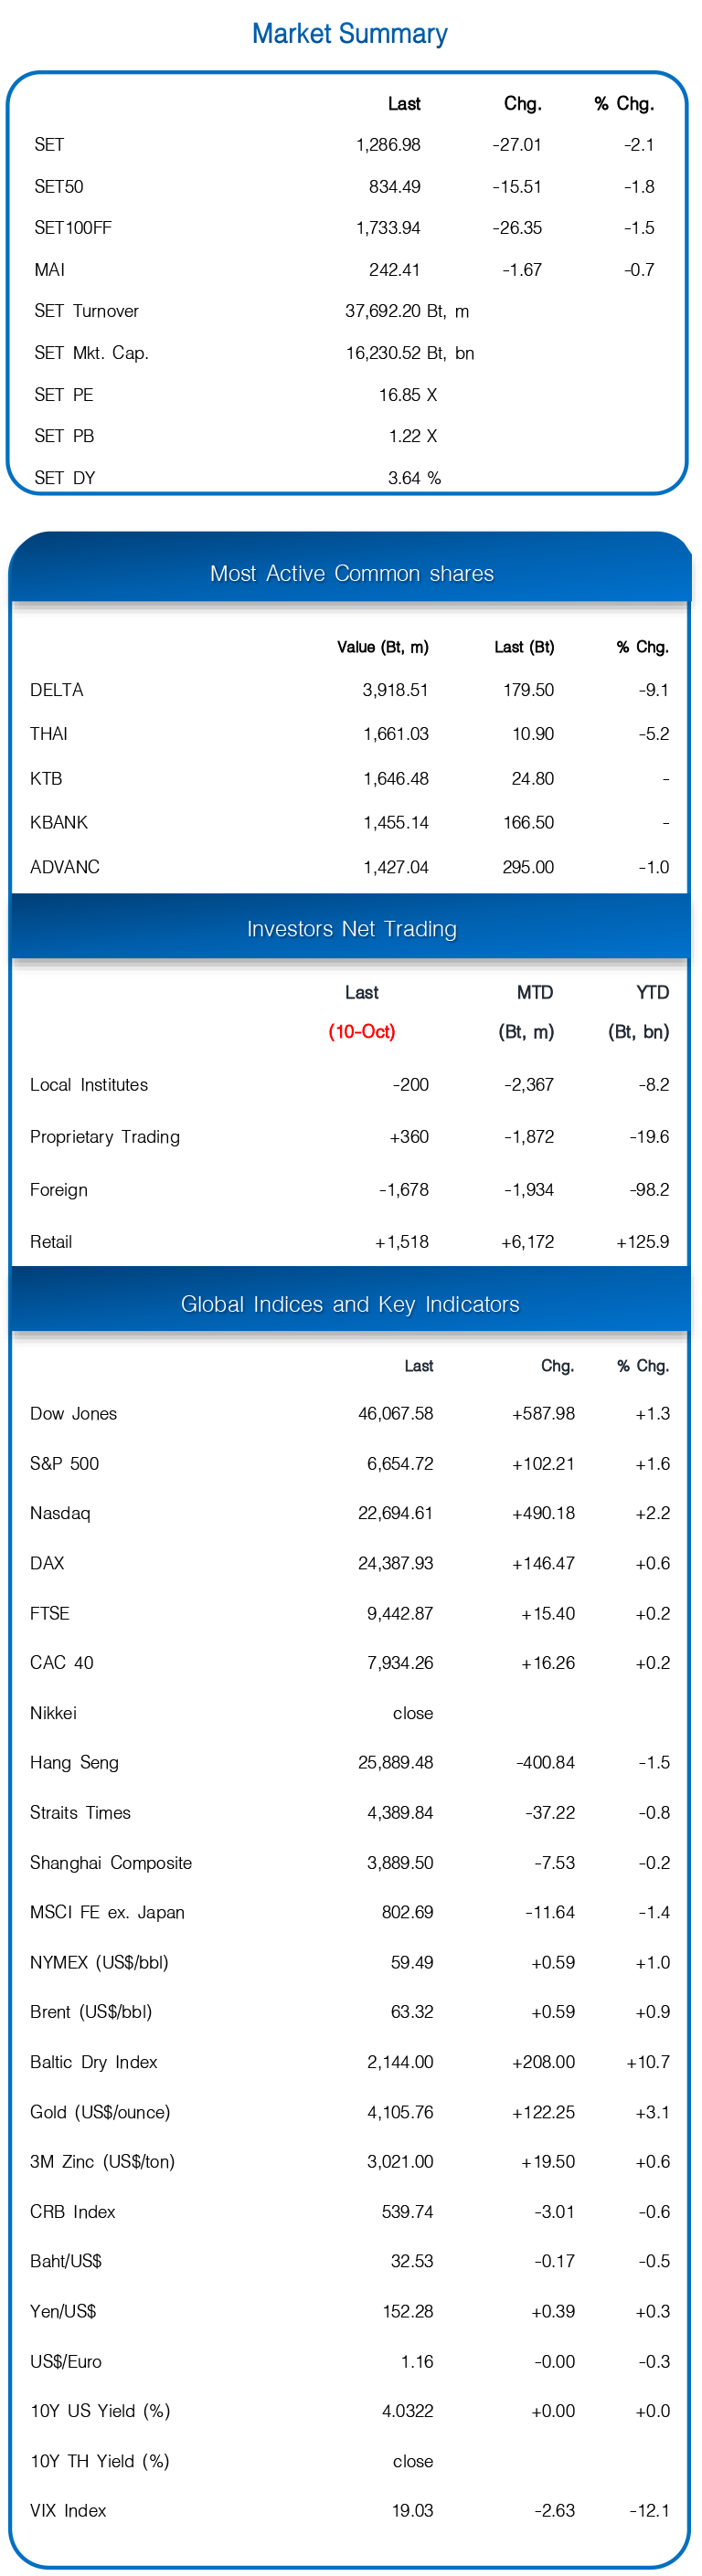Click the Retail YTD value +125.9
Screen dimensions: 702x2576
click(642, 1242)
